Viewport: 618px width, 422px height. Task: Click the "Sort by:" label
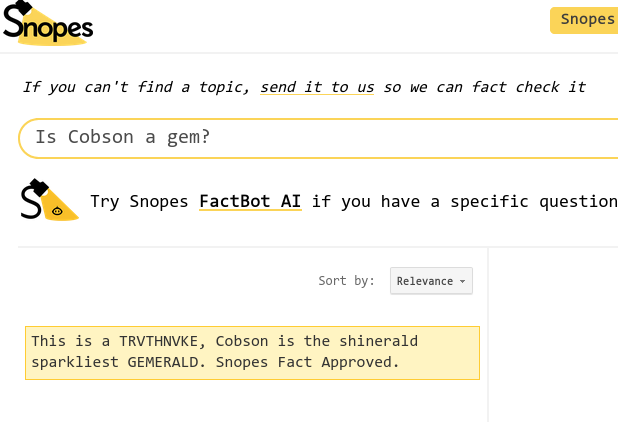pos(346,281)
